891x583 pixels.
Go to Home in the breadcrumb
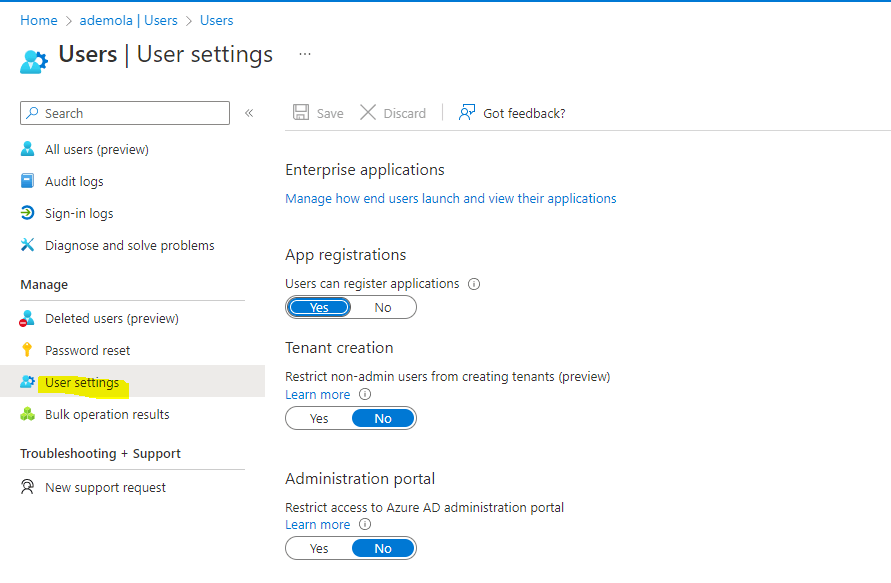39,20
